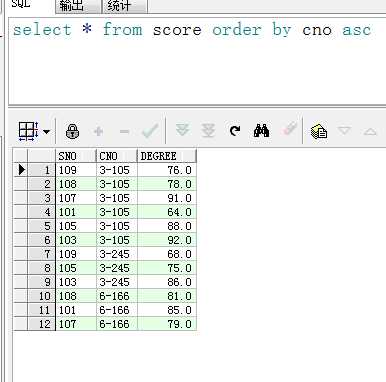Click CNO cell 3-105 in row 1
386x382 pixels.
pyautogui.click(x=117, y=170)
